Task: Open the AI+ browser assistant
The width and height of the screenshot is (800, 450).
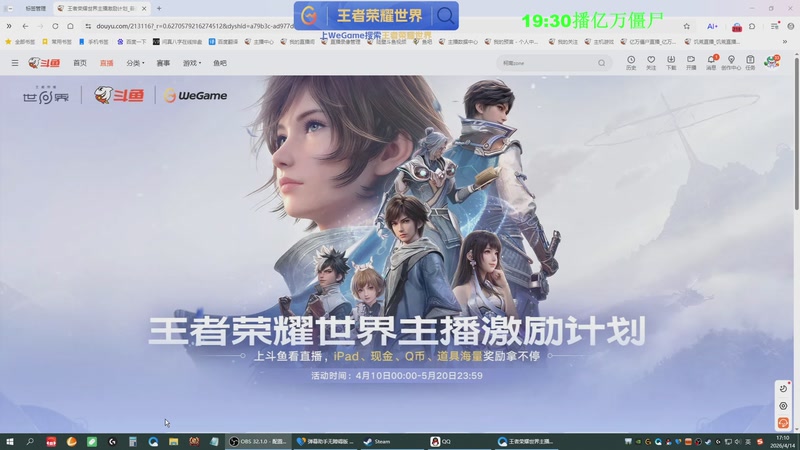Action: [x=712, y=26]
